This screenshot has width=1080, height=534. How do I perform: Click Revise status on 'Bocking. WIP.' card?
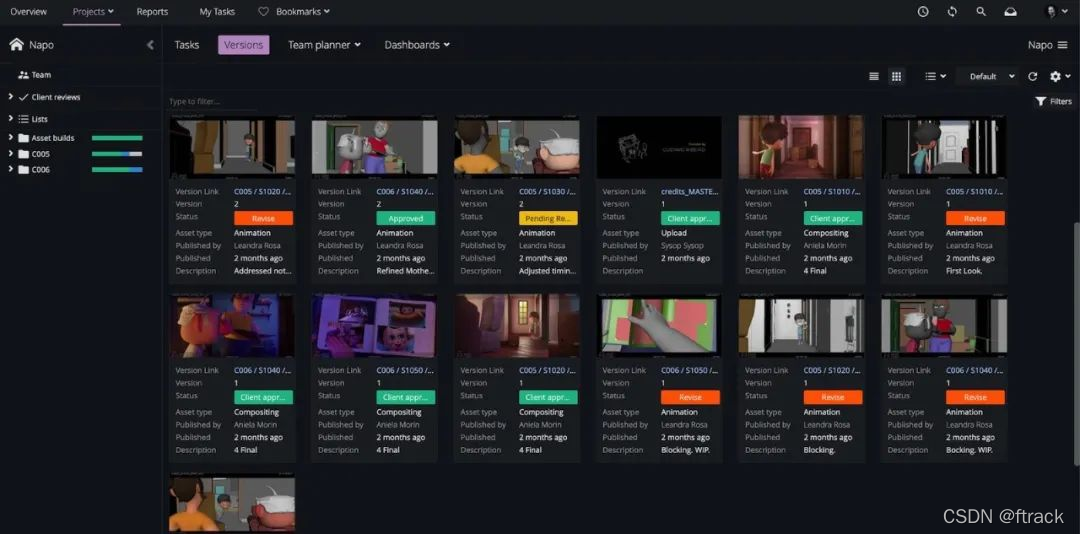point(975,398)
